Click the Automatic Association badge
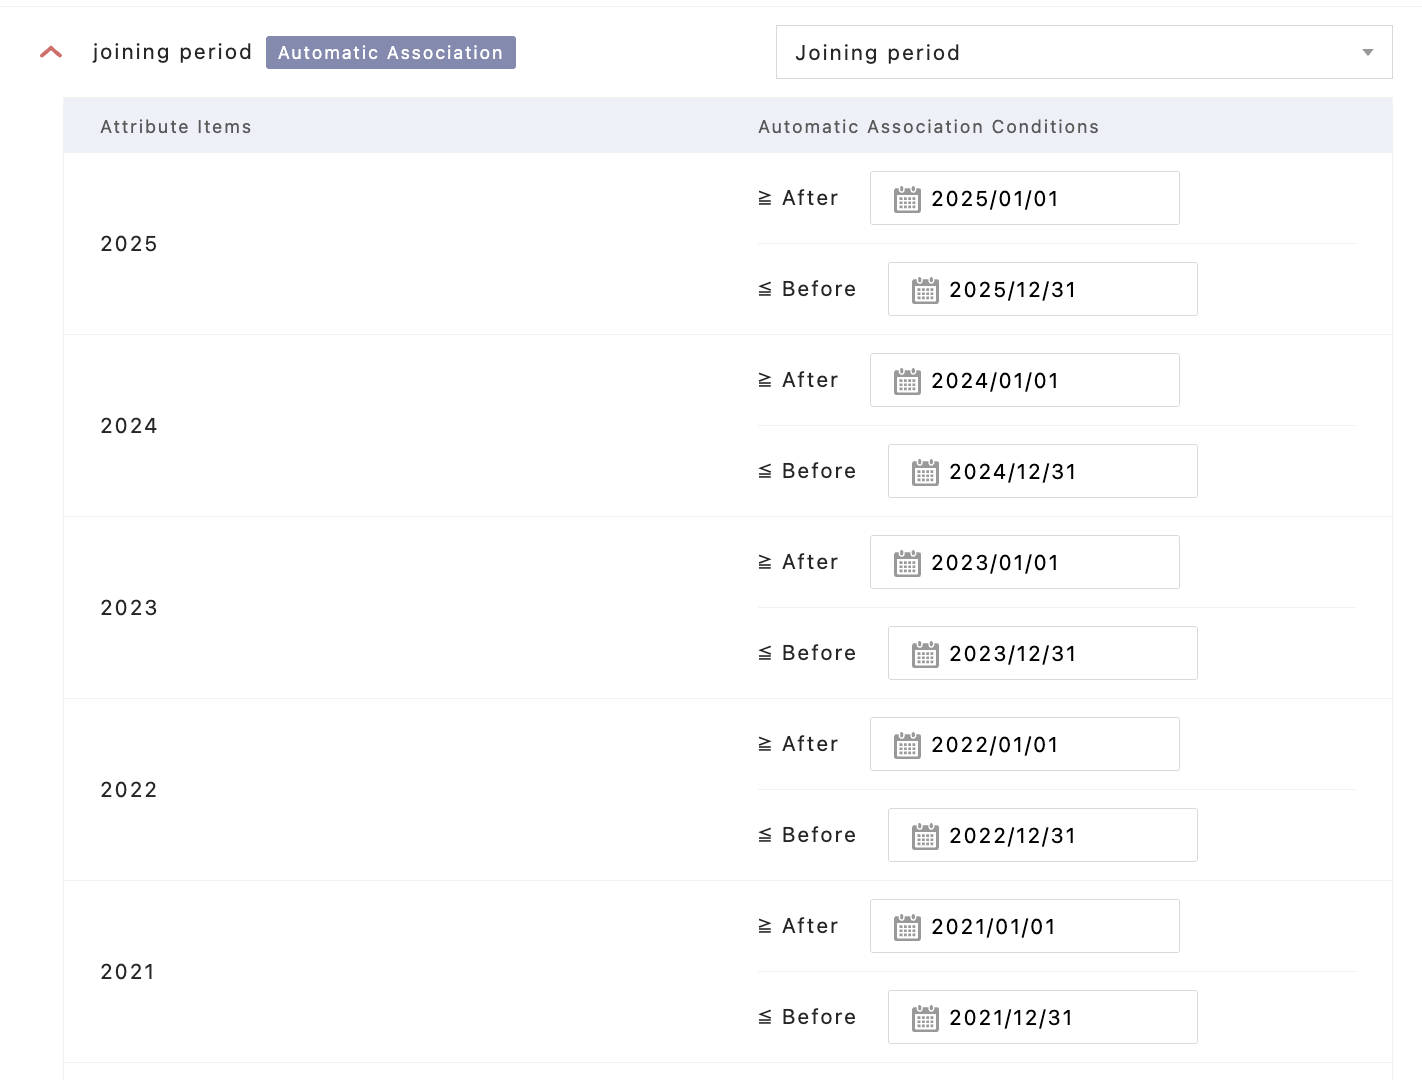Image resolution: width=1422 pixels, height=1080 pixels. click(390, 52)
